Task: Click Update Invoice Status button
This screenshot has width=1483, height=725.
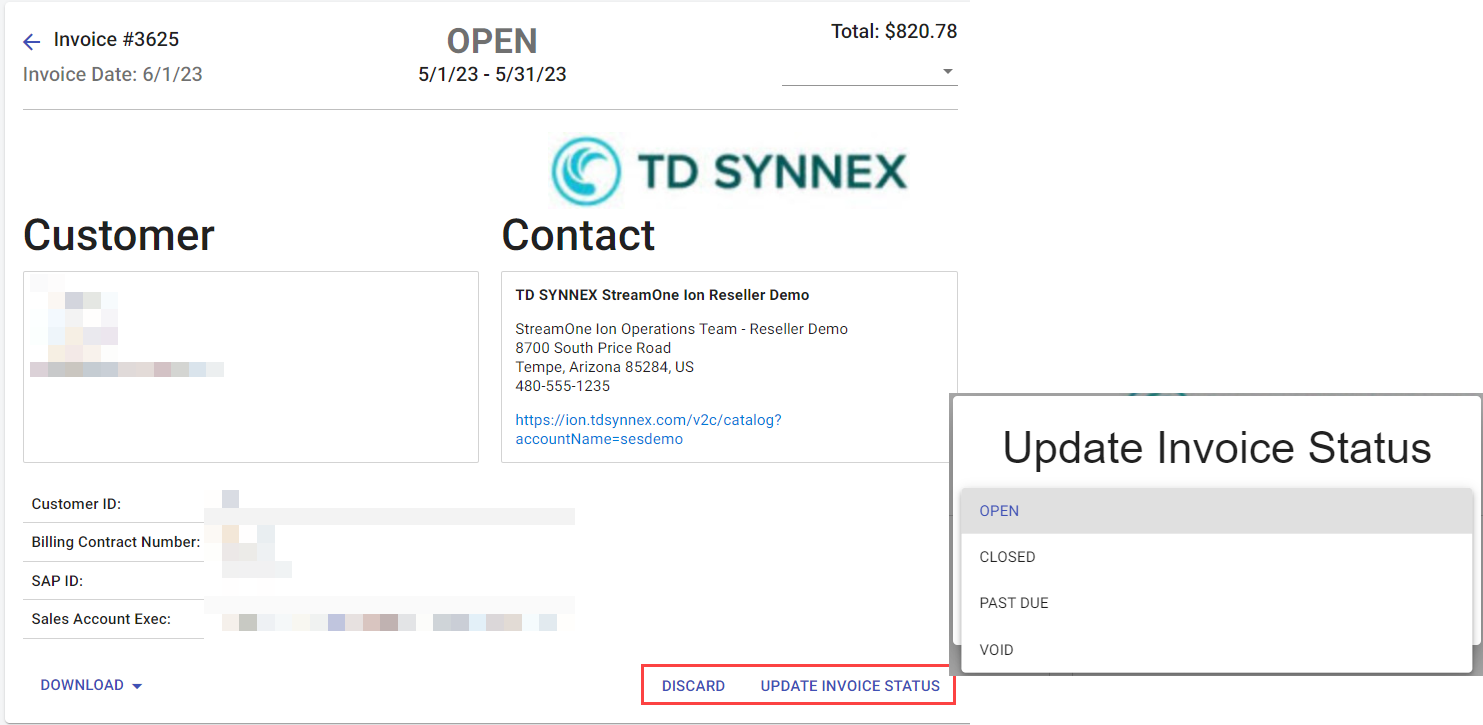Action: 850,686
